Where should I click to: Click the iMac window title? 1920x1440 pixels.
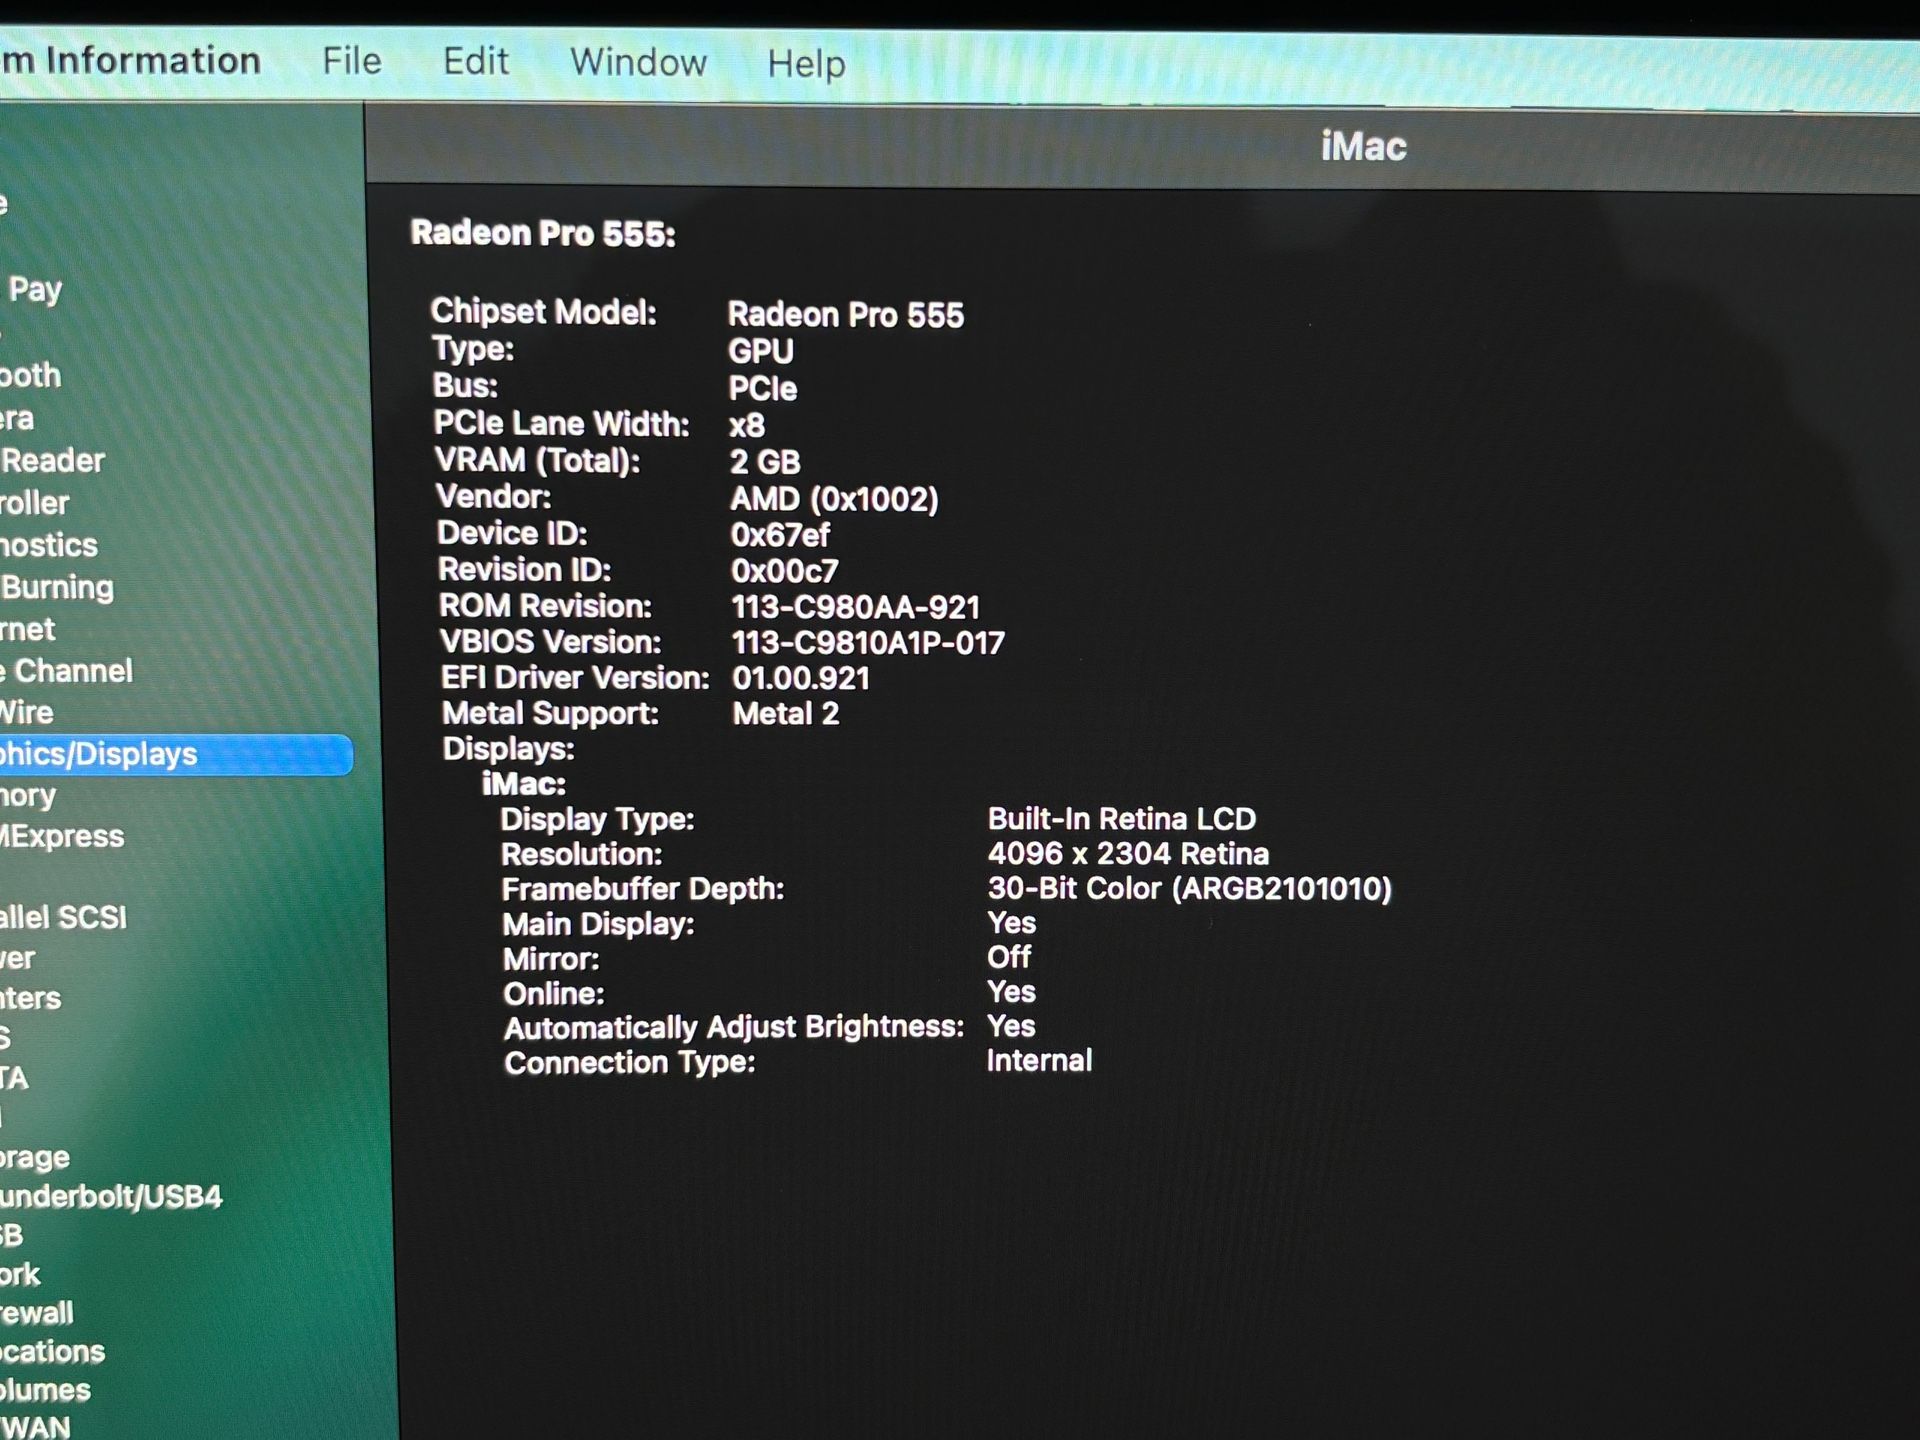[1363, 147]
